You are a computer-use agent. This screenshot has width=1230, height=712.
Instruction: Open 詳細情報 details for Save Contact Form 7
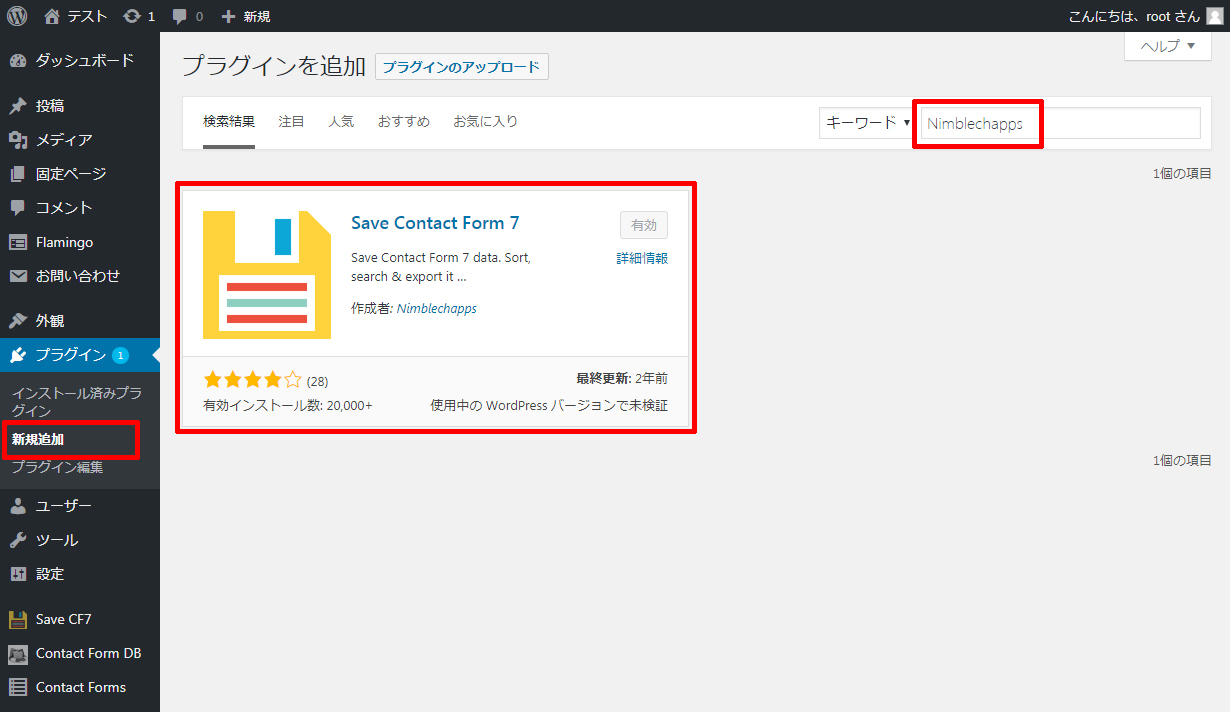coord(641,258)
